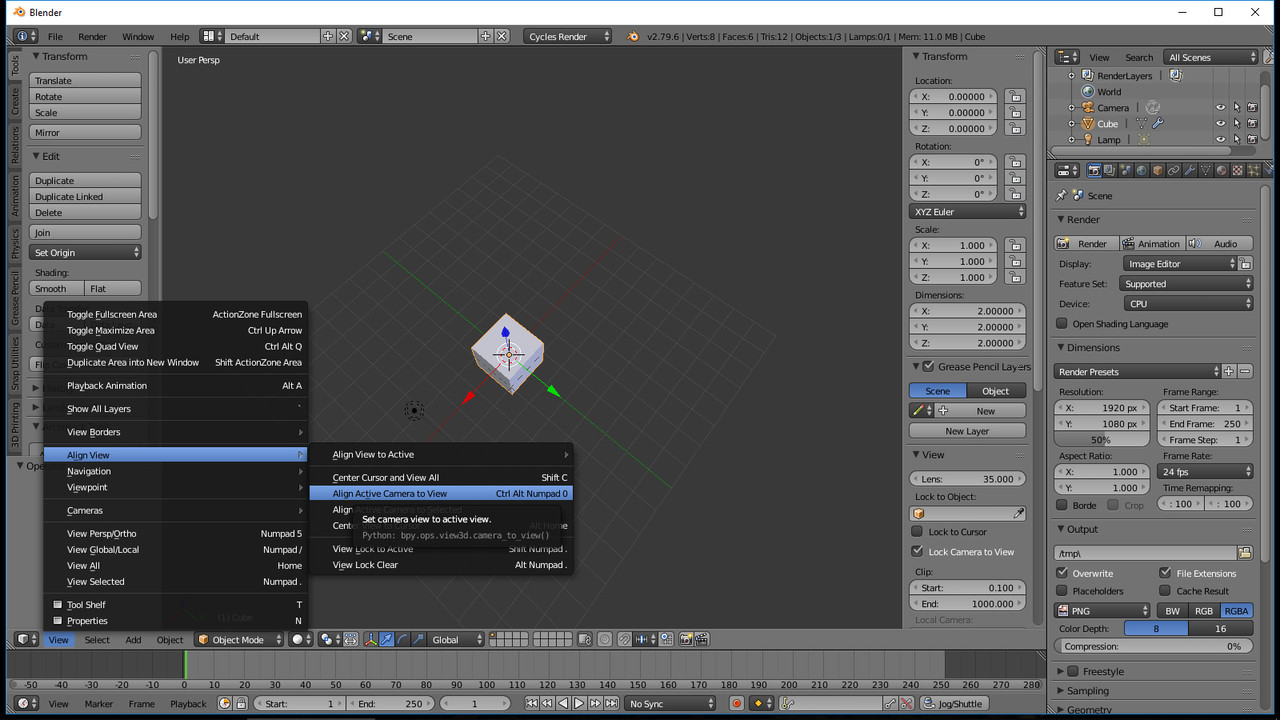Open the 24 fps frame rate dropdown
Viewport: 1280px width, 720px height.
tap(1206, 472)
